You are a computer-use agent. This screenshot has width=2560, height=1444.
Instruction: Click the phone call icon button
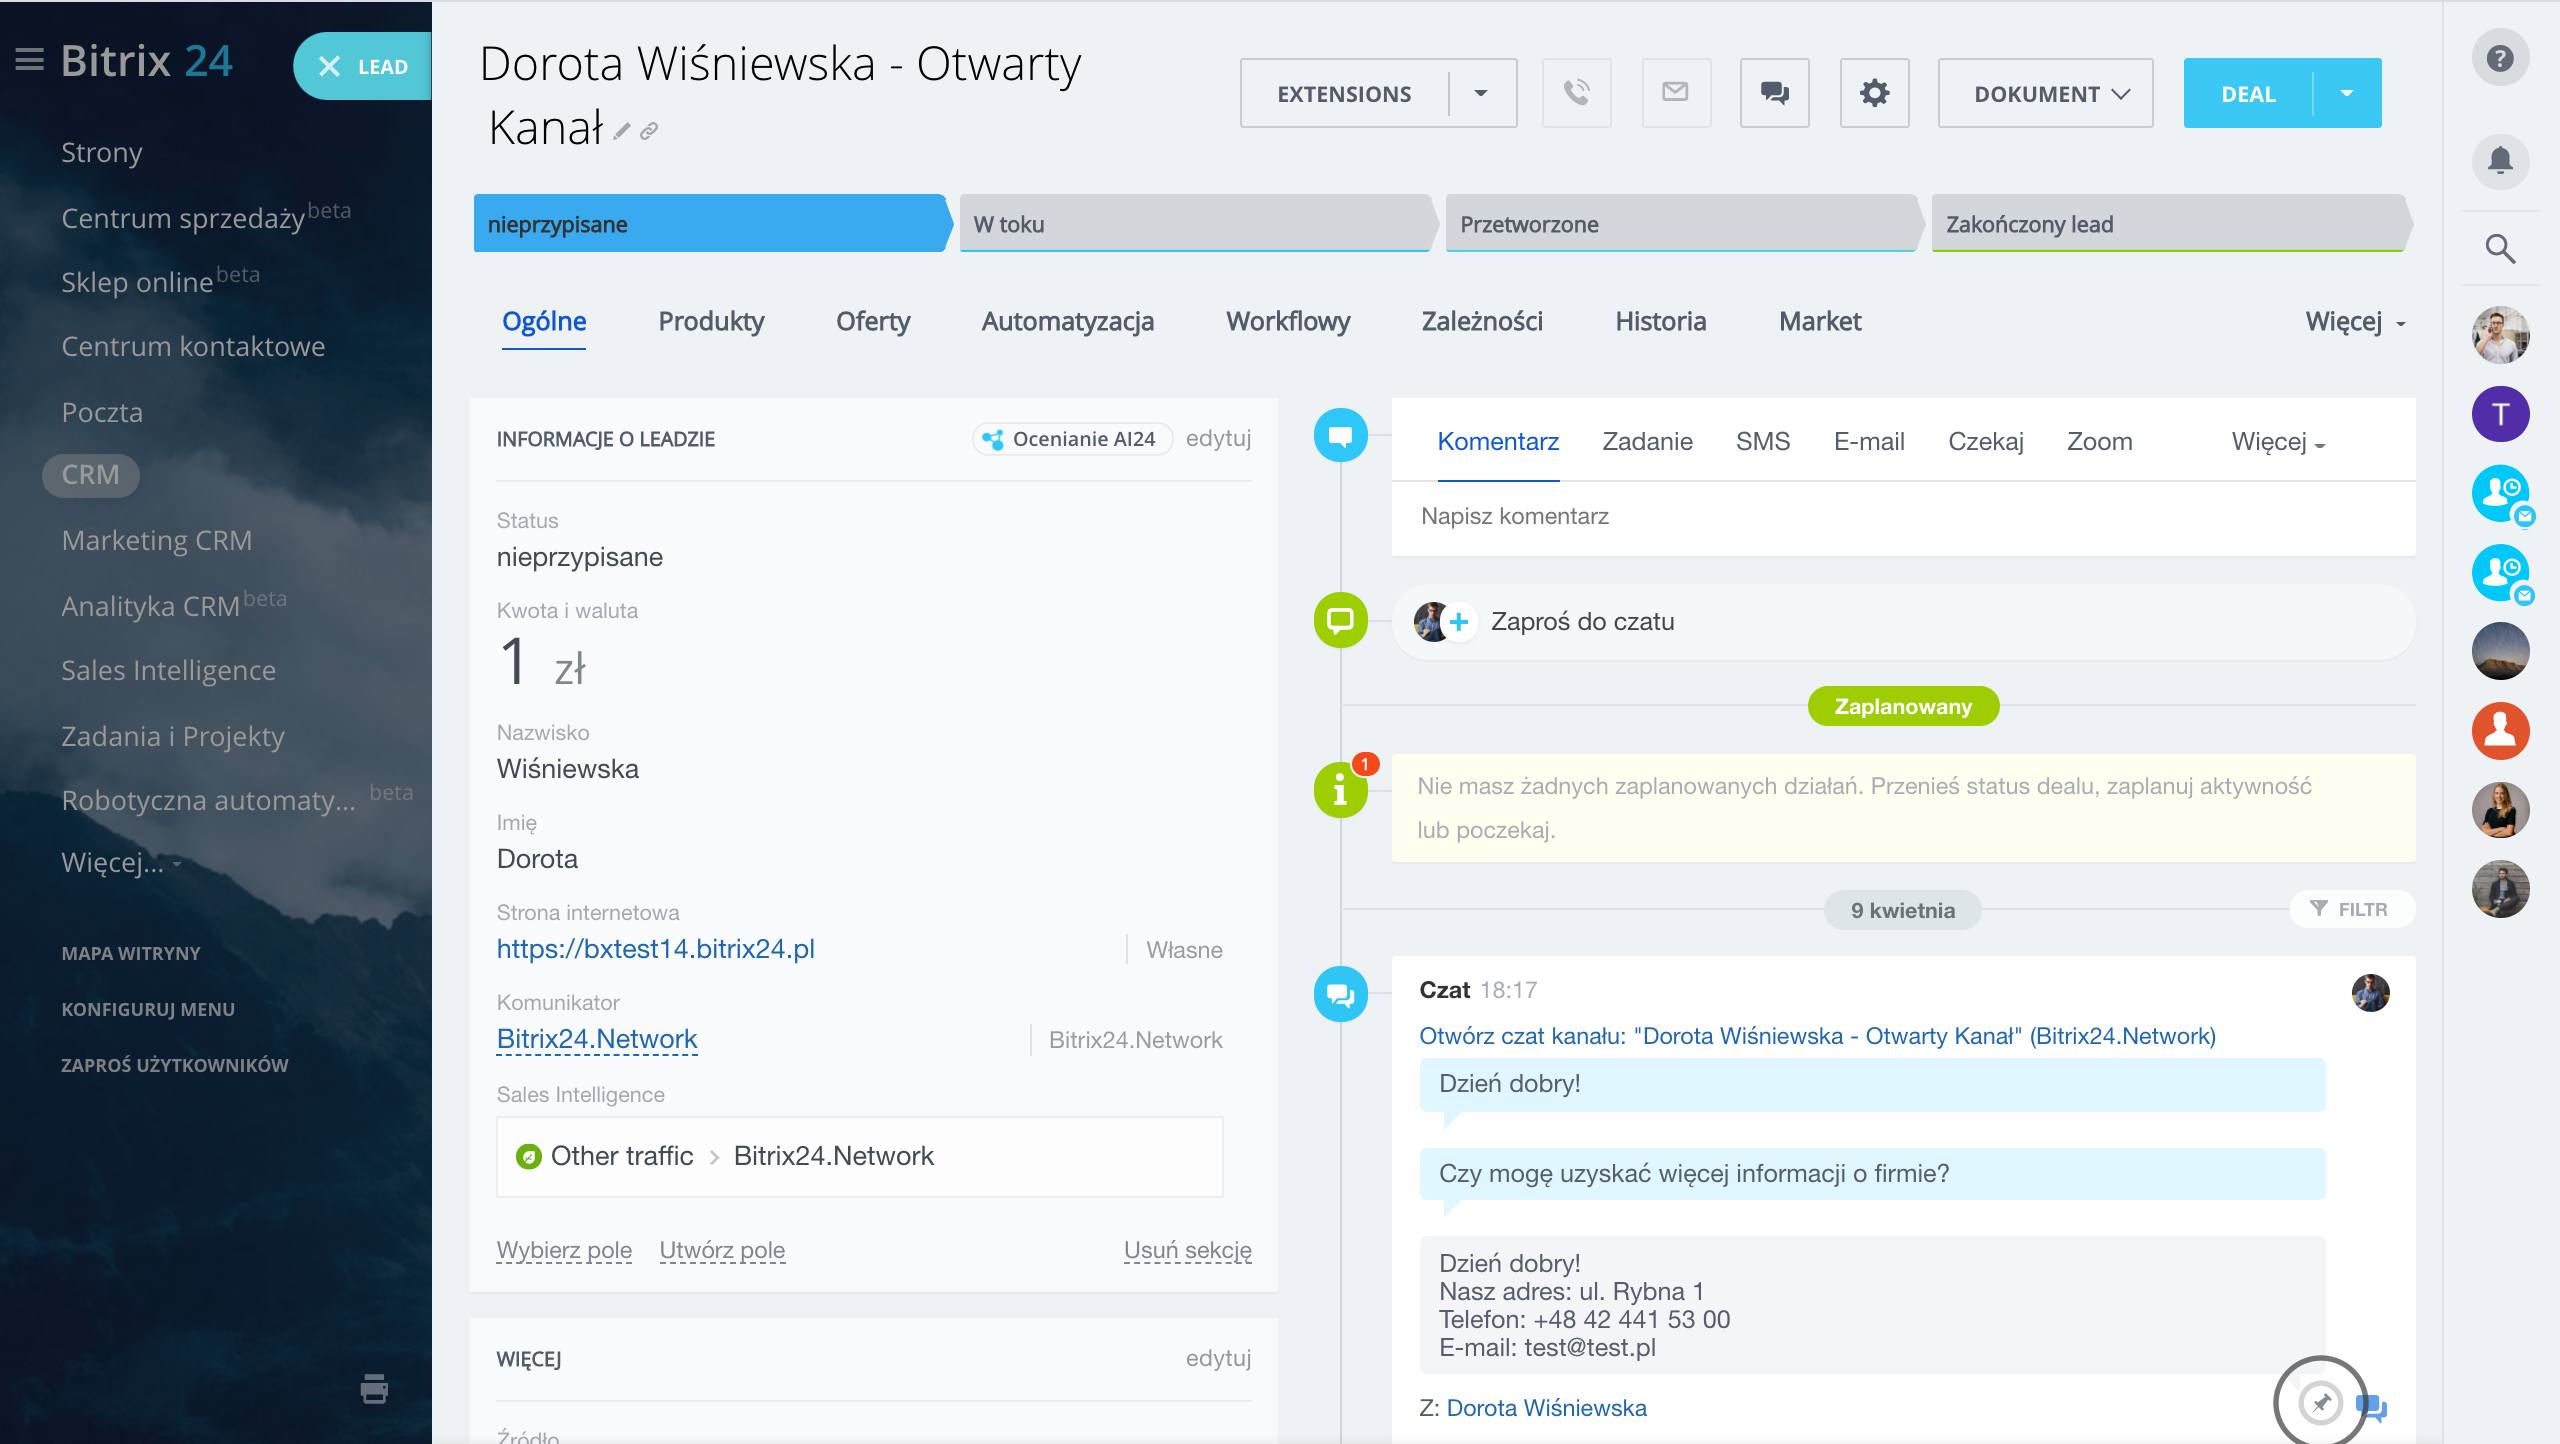[1576, 93]
